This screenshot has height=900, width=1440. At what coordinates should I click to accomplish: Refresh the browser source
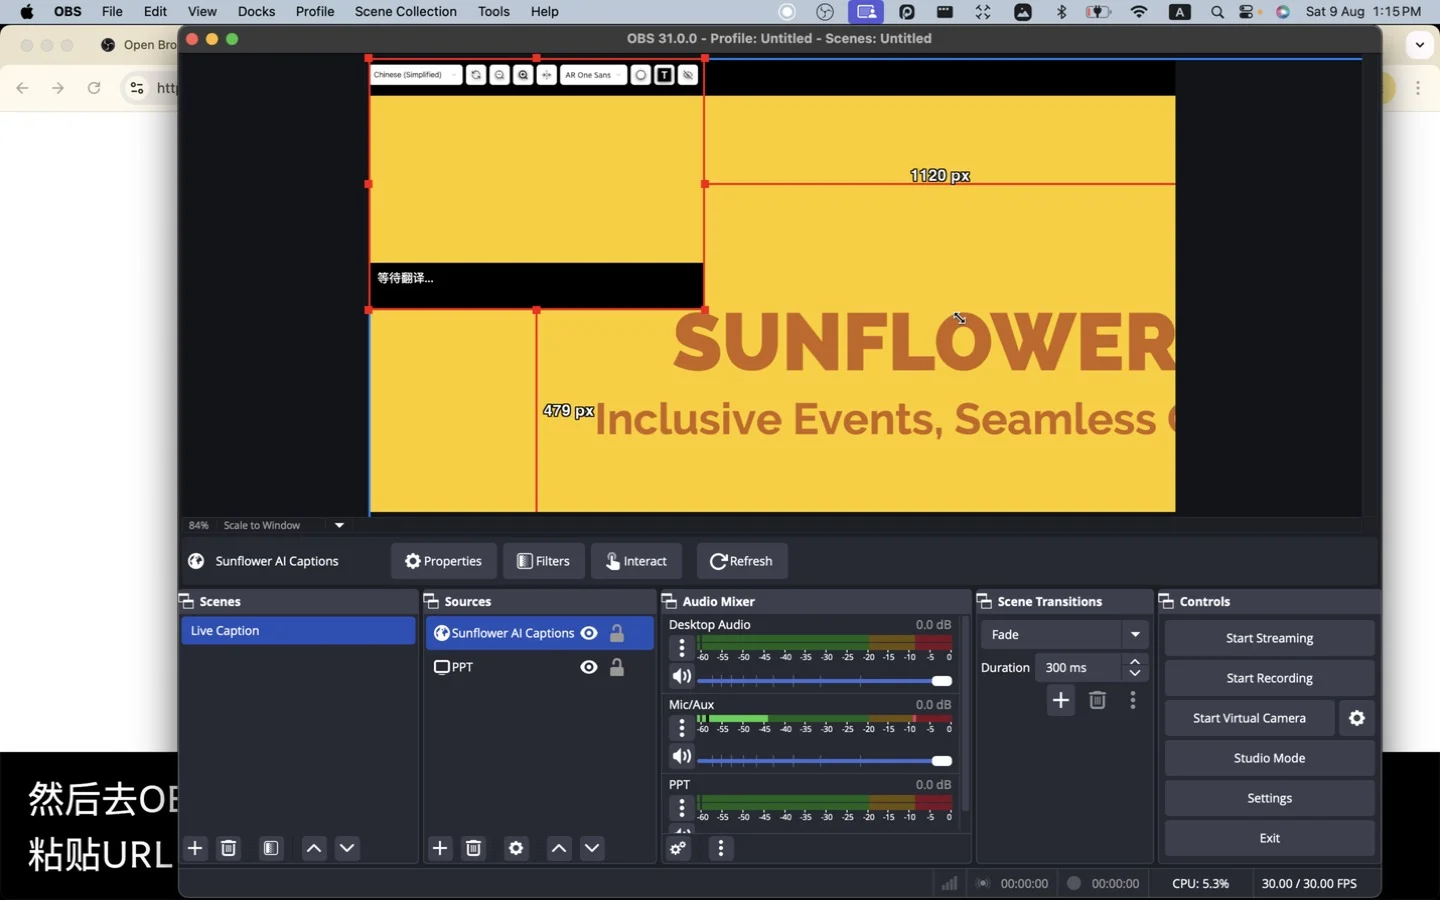point(742,561)
